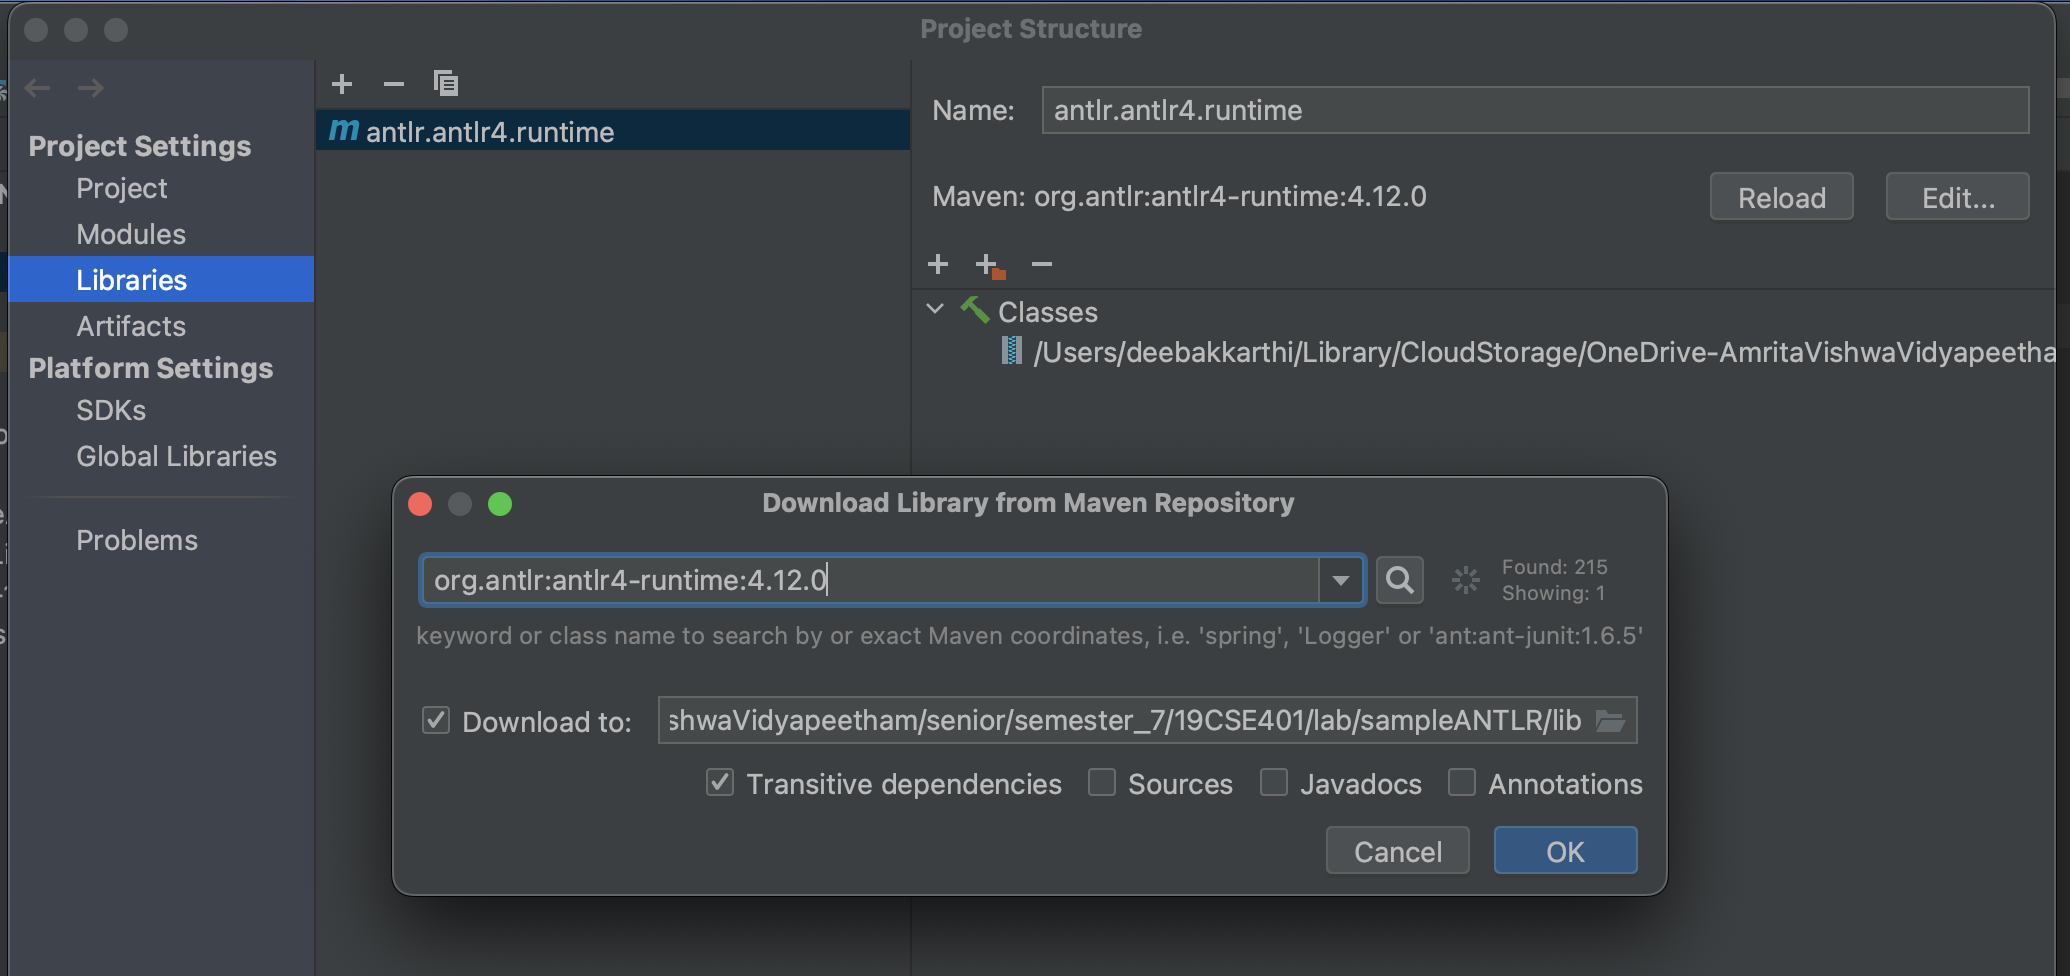Viewport: 2070px width, 976px height.
Task: Collapse the Classes tree node
Action: 935,310
